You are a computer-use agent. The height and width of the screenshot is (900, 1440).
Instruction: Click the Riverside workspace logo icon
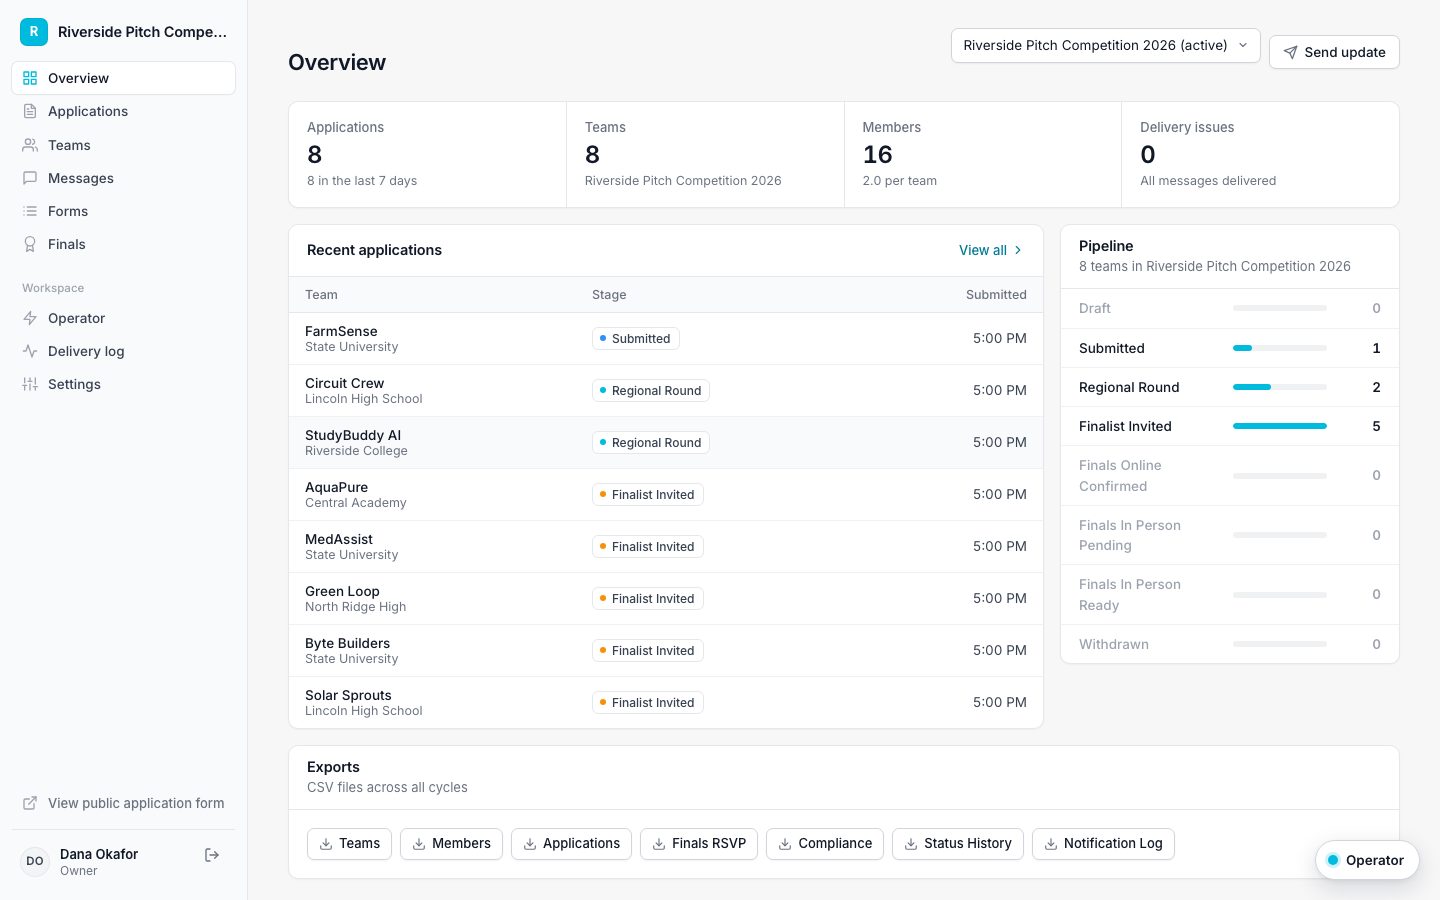tap(34, 32)
